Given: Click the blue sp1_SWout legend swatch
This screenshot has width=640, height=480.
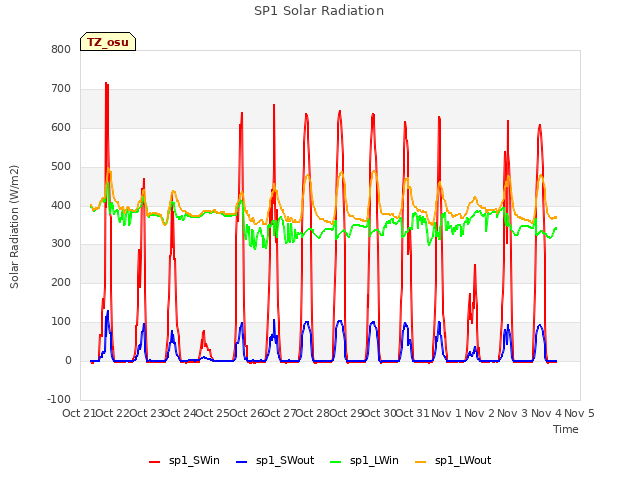Looking at the screenshot, I should [242, 462].
